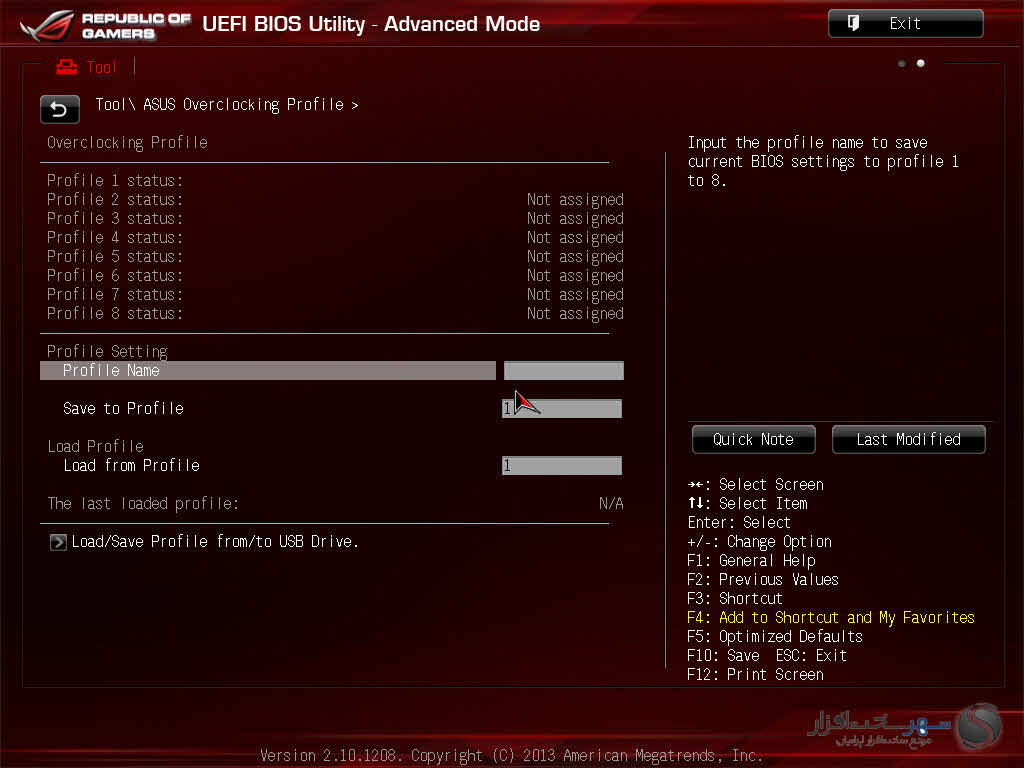Open the Tool tab
The height and width of the screenshot is (768, 1024).
coord(87,67)
